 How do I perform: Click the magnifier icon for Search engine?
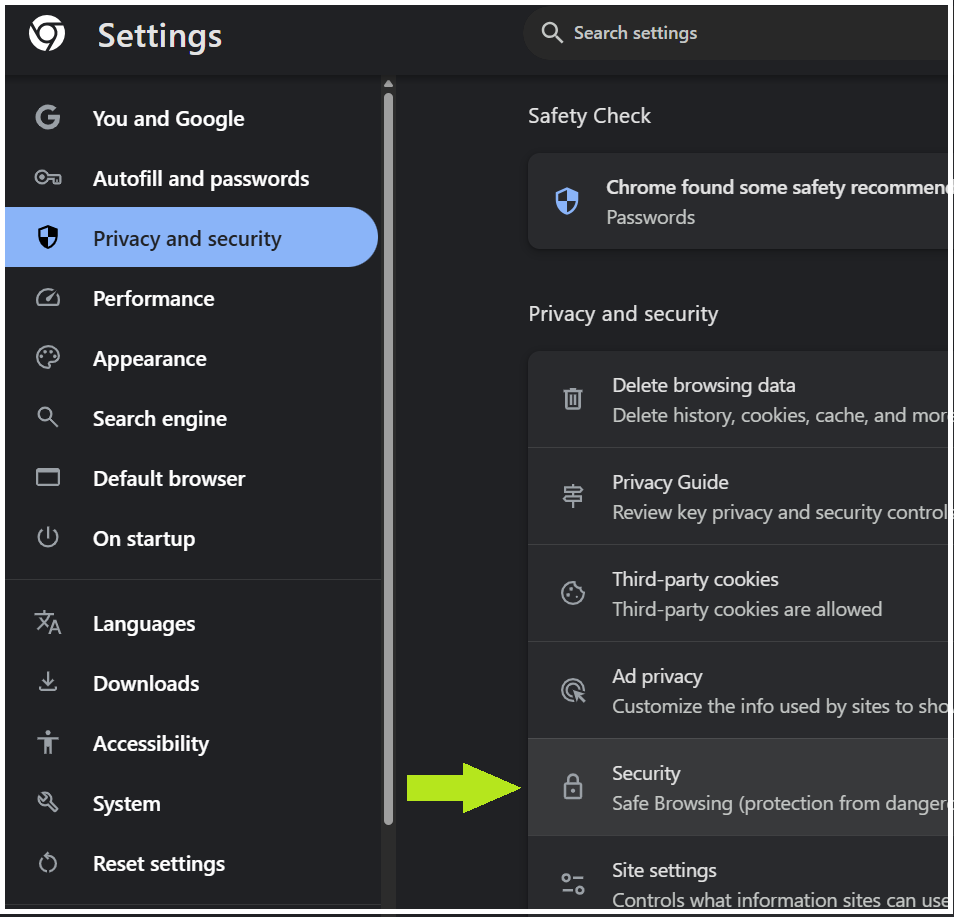[x=47, y=417]
